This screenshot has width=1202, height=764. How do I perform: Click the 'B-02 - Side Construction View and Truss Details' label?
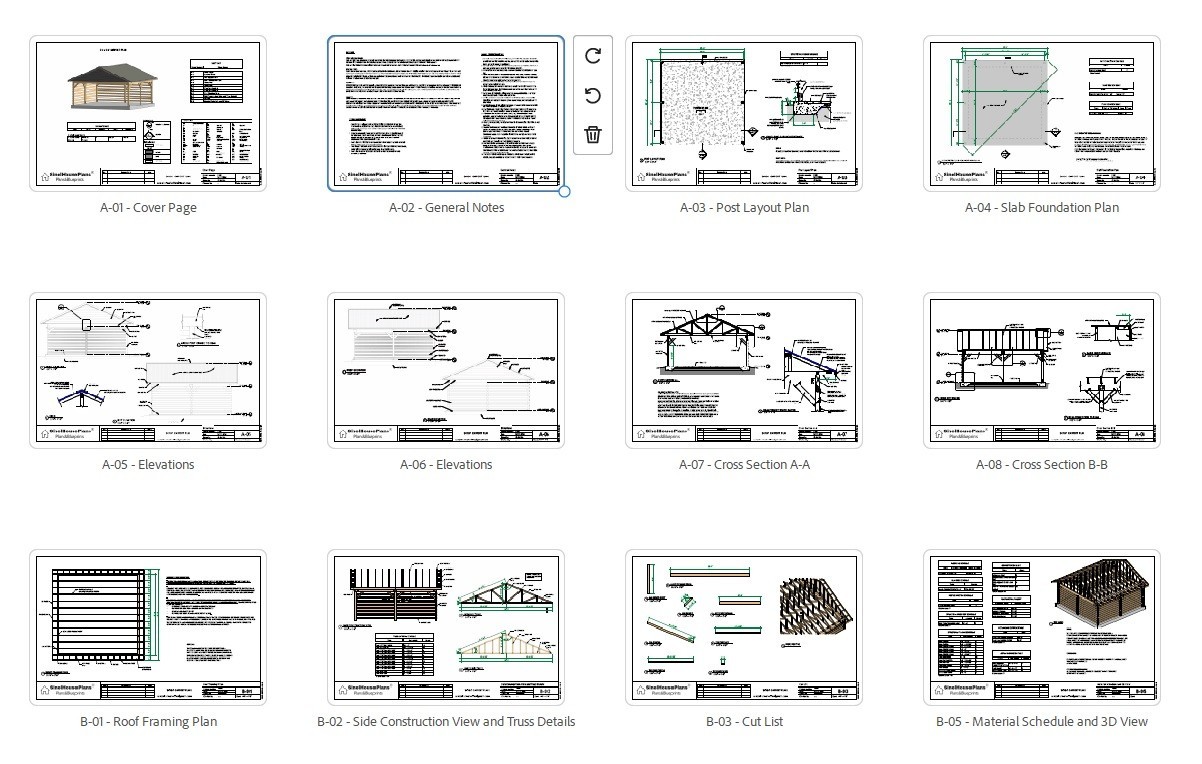point(446,721)
